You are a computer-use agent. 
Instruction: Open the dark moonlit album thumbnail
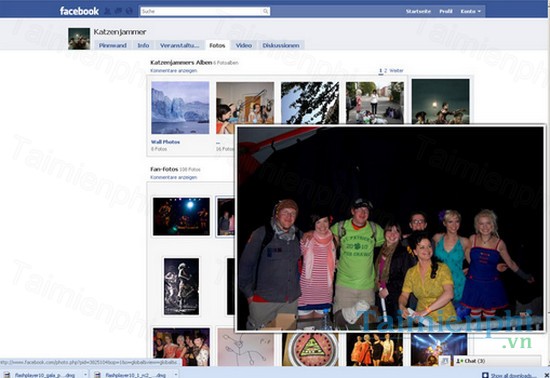(x=441, y=101)
